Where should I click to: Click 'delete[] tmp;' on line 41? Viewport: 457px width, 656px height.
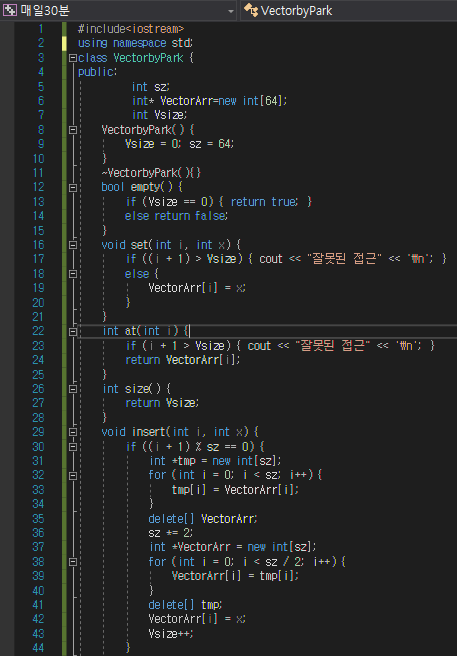[185, 605]
